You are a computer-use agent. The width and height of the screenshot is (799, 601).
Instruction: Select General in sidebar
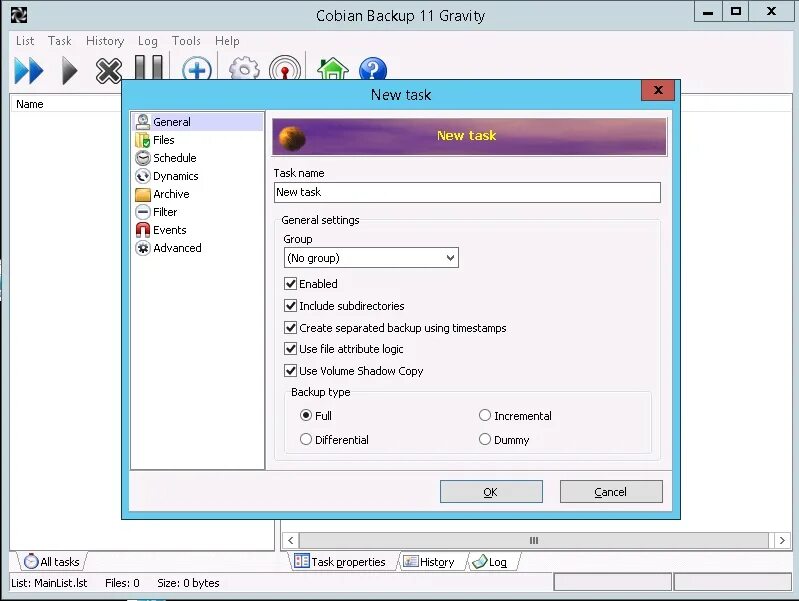tap(198, 122)
